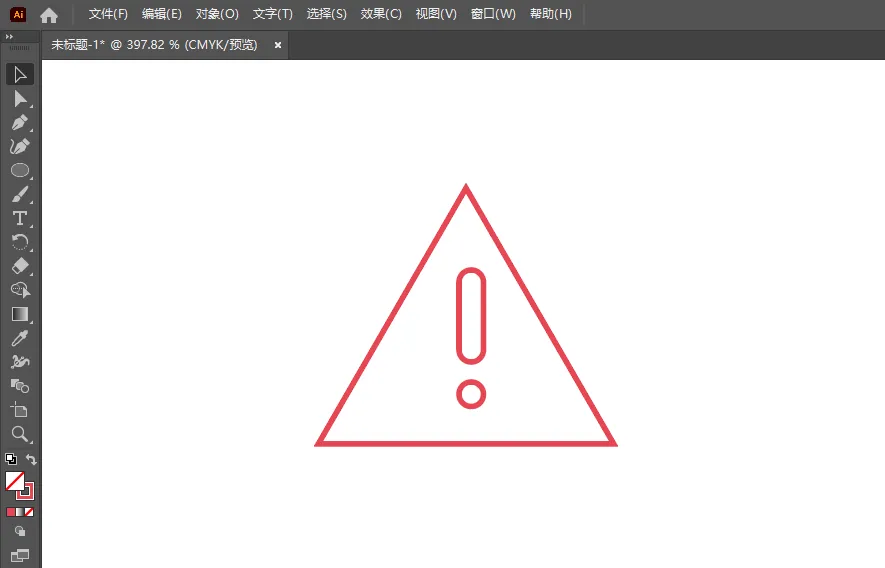Select the Shape Builder tool
The image size is (885, 568).
pyautogui.click(x=20, y=290)
